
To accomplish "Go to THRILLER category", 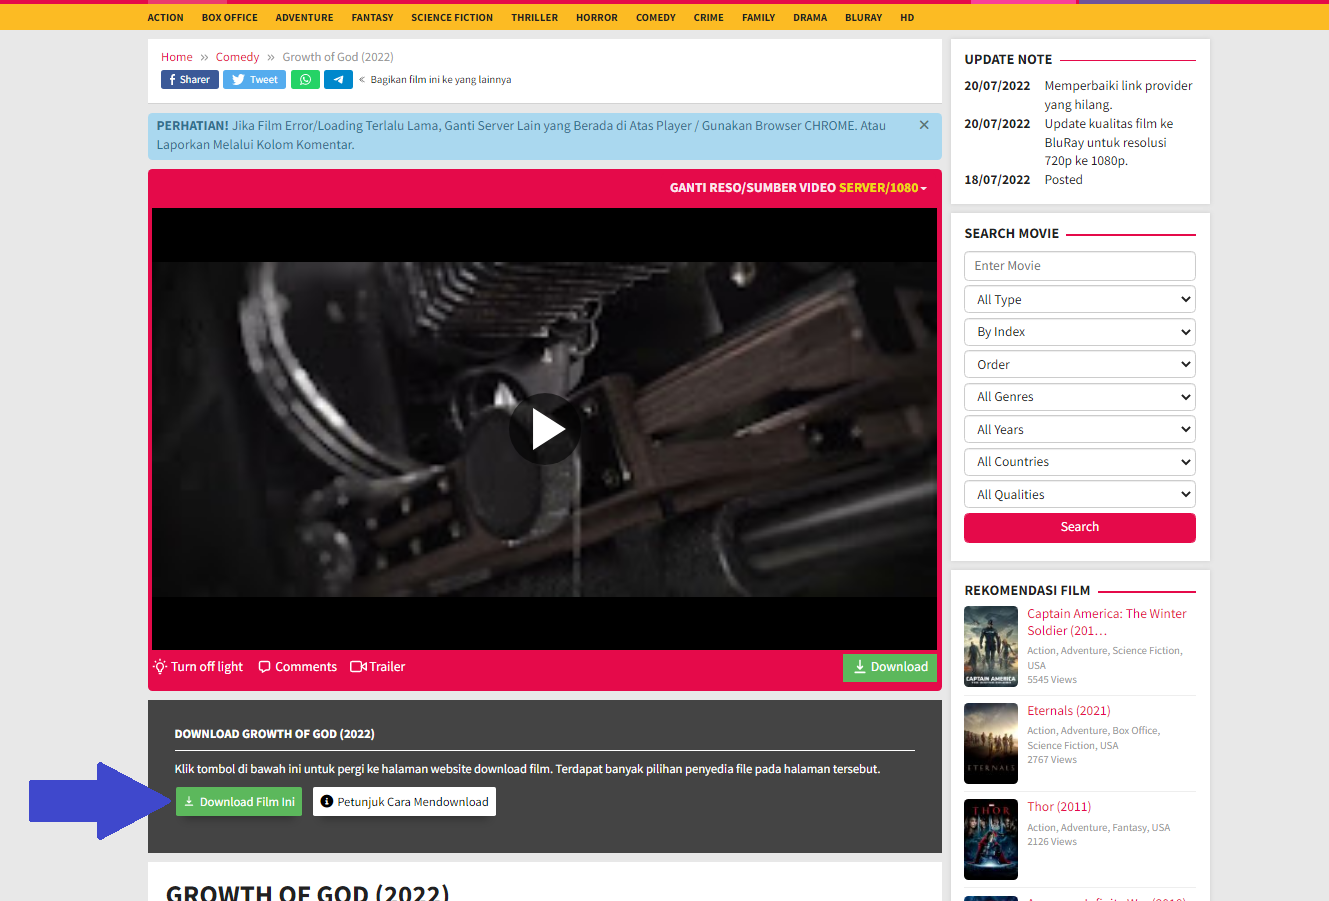I will 535,18.
